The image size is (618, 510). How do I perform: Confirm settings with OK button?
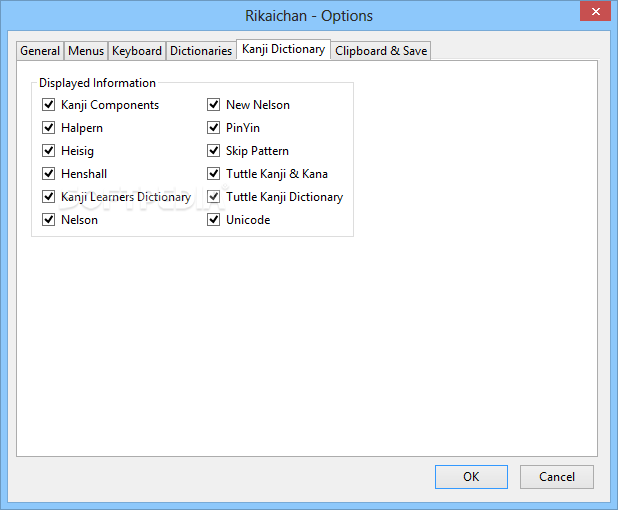471,477
